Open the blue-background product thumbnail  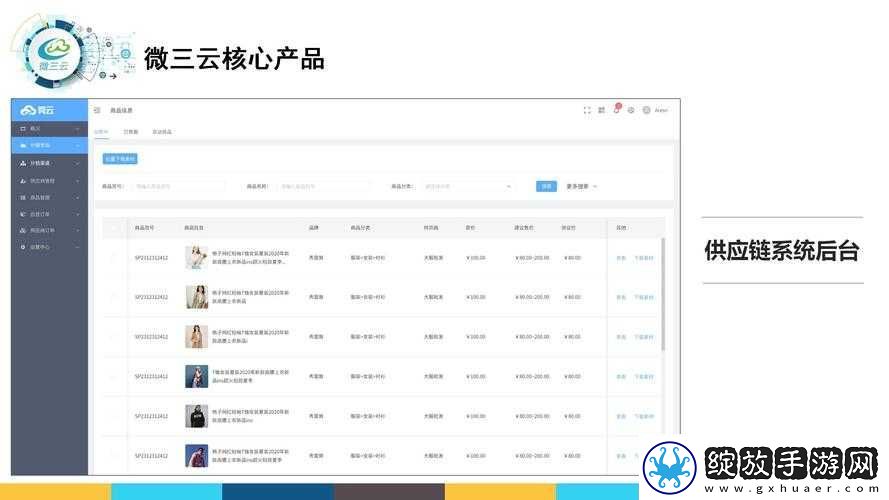(x=197, y=376)
